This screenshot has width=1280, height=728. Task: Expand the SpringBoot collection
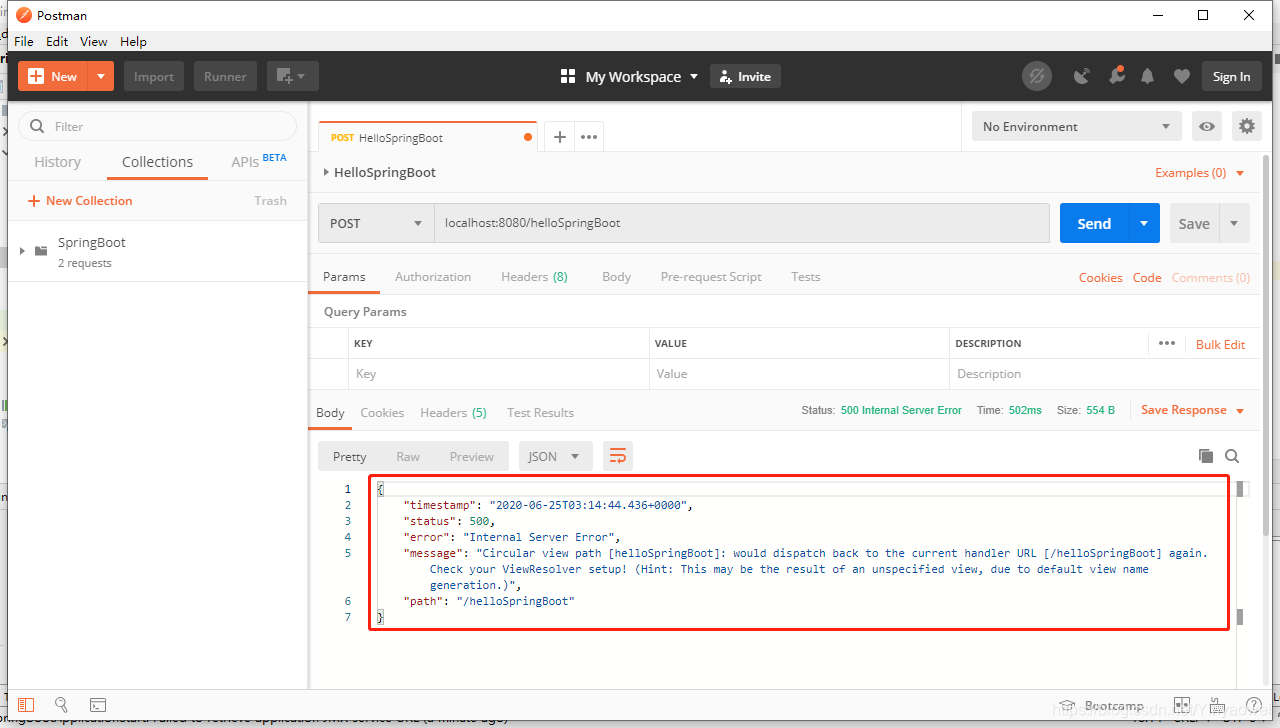(22, 251)
